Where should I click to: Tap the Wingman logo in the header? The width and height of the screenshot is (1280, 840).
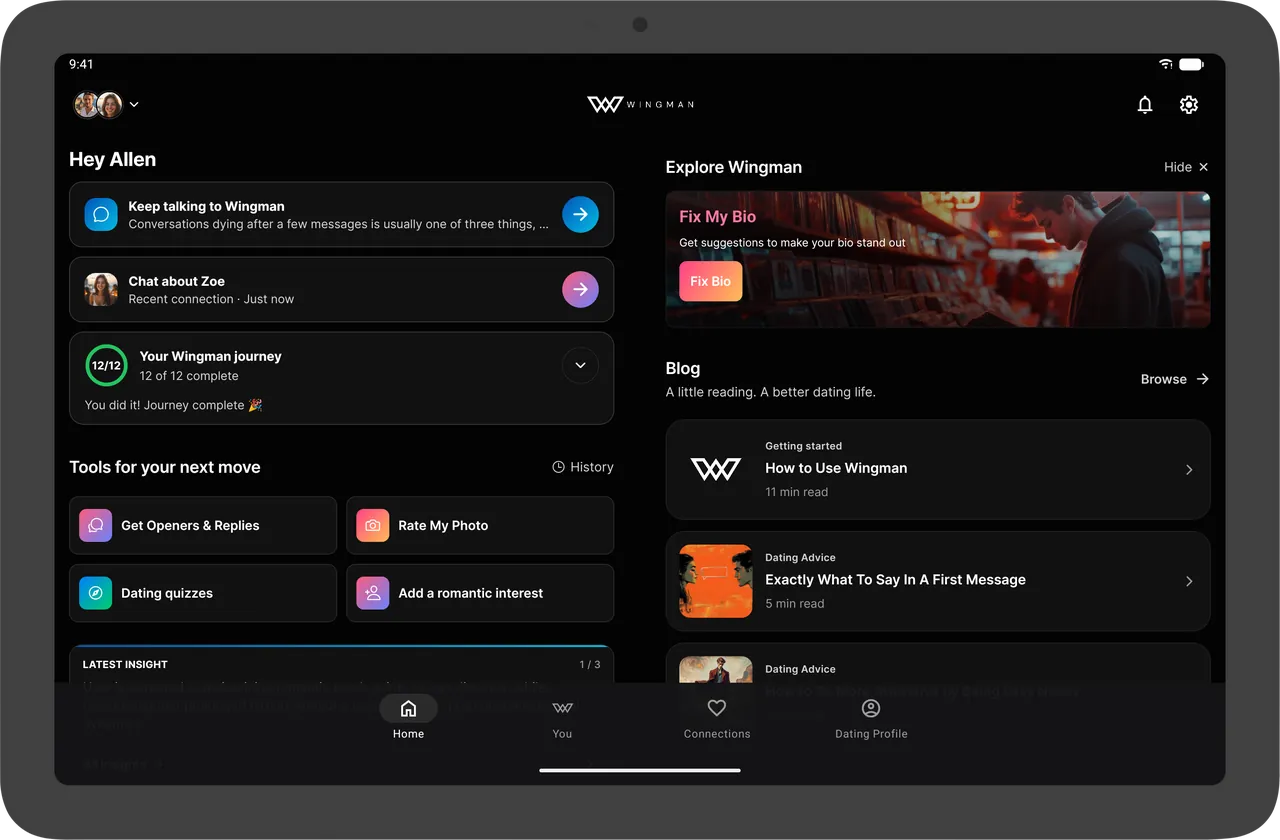(x=640, y=105)
